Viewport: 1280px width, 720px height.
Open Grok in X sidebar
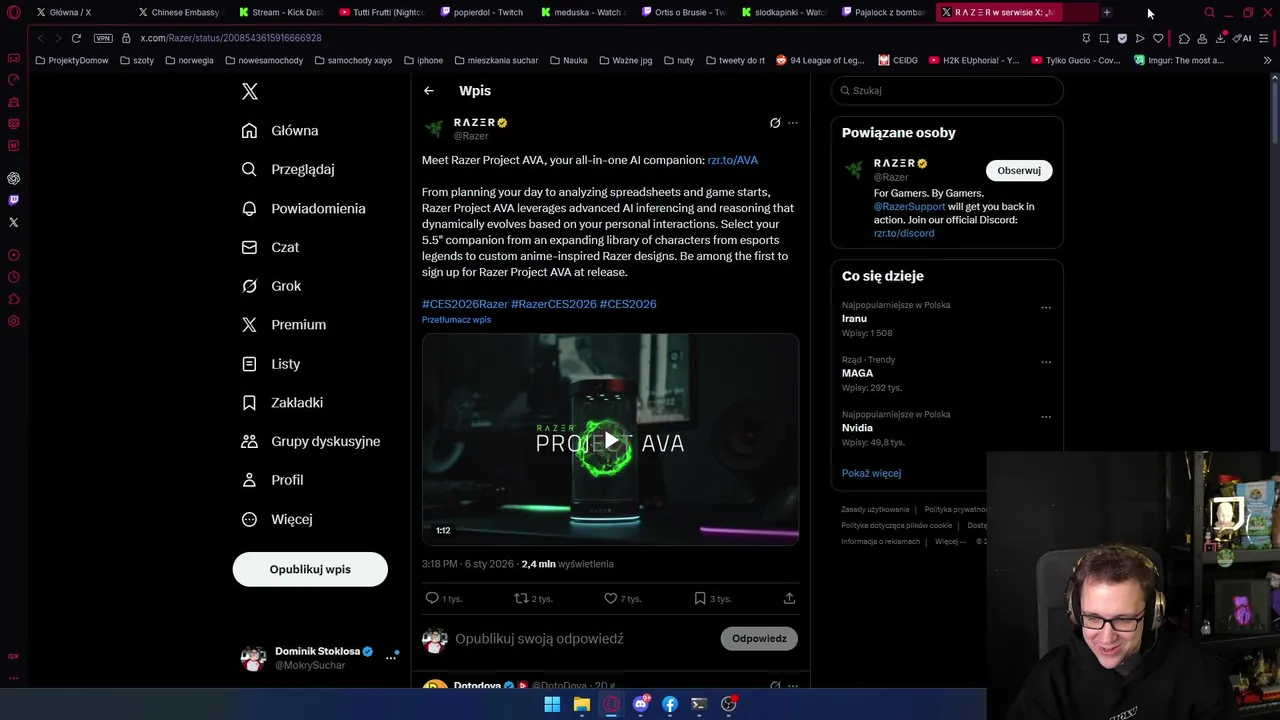(271, 286)
